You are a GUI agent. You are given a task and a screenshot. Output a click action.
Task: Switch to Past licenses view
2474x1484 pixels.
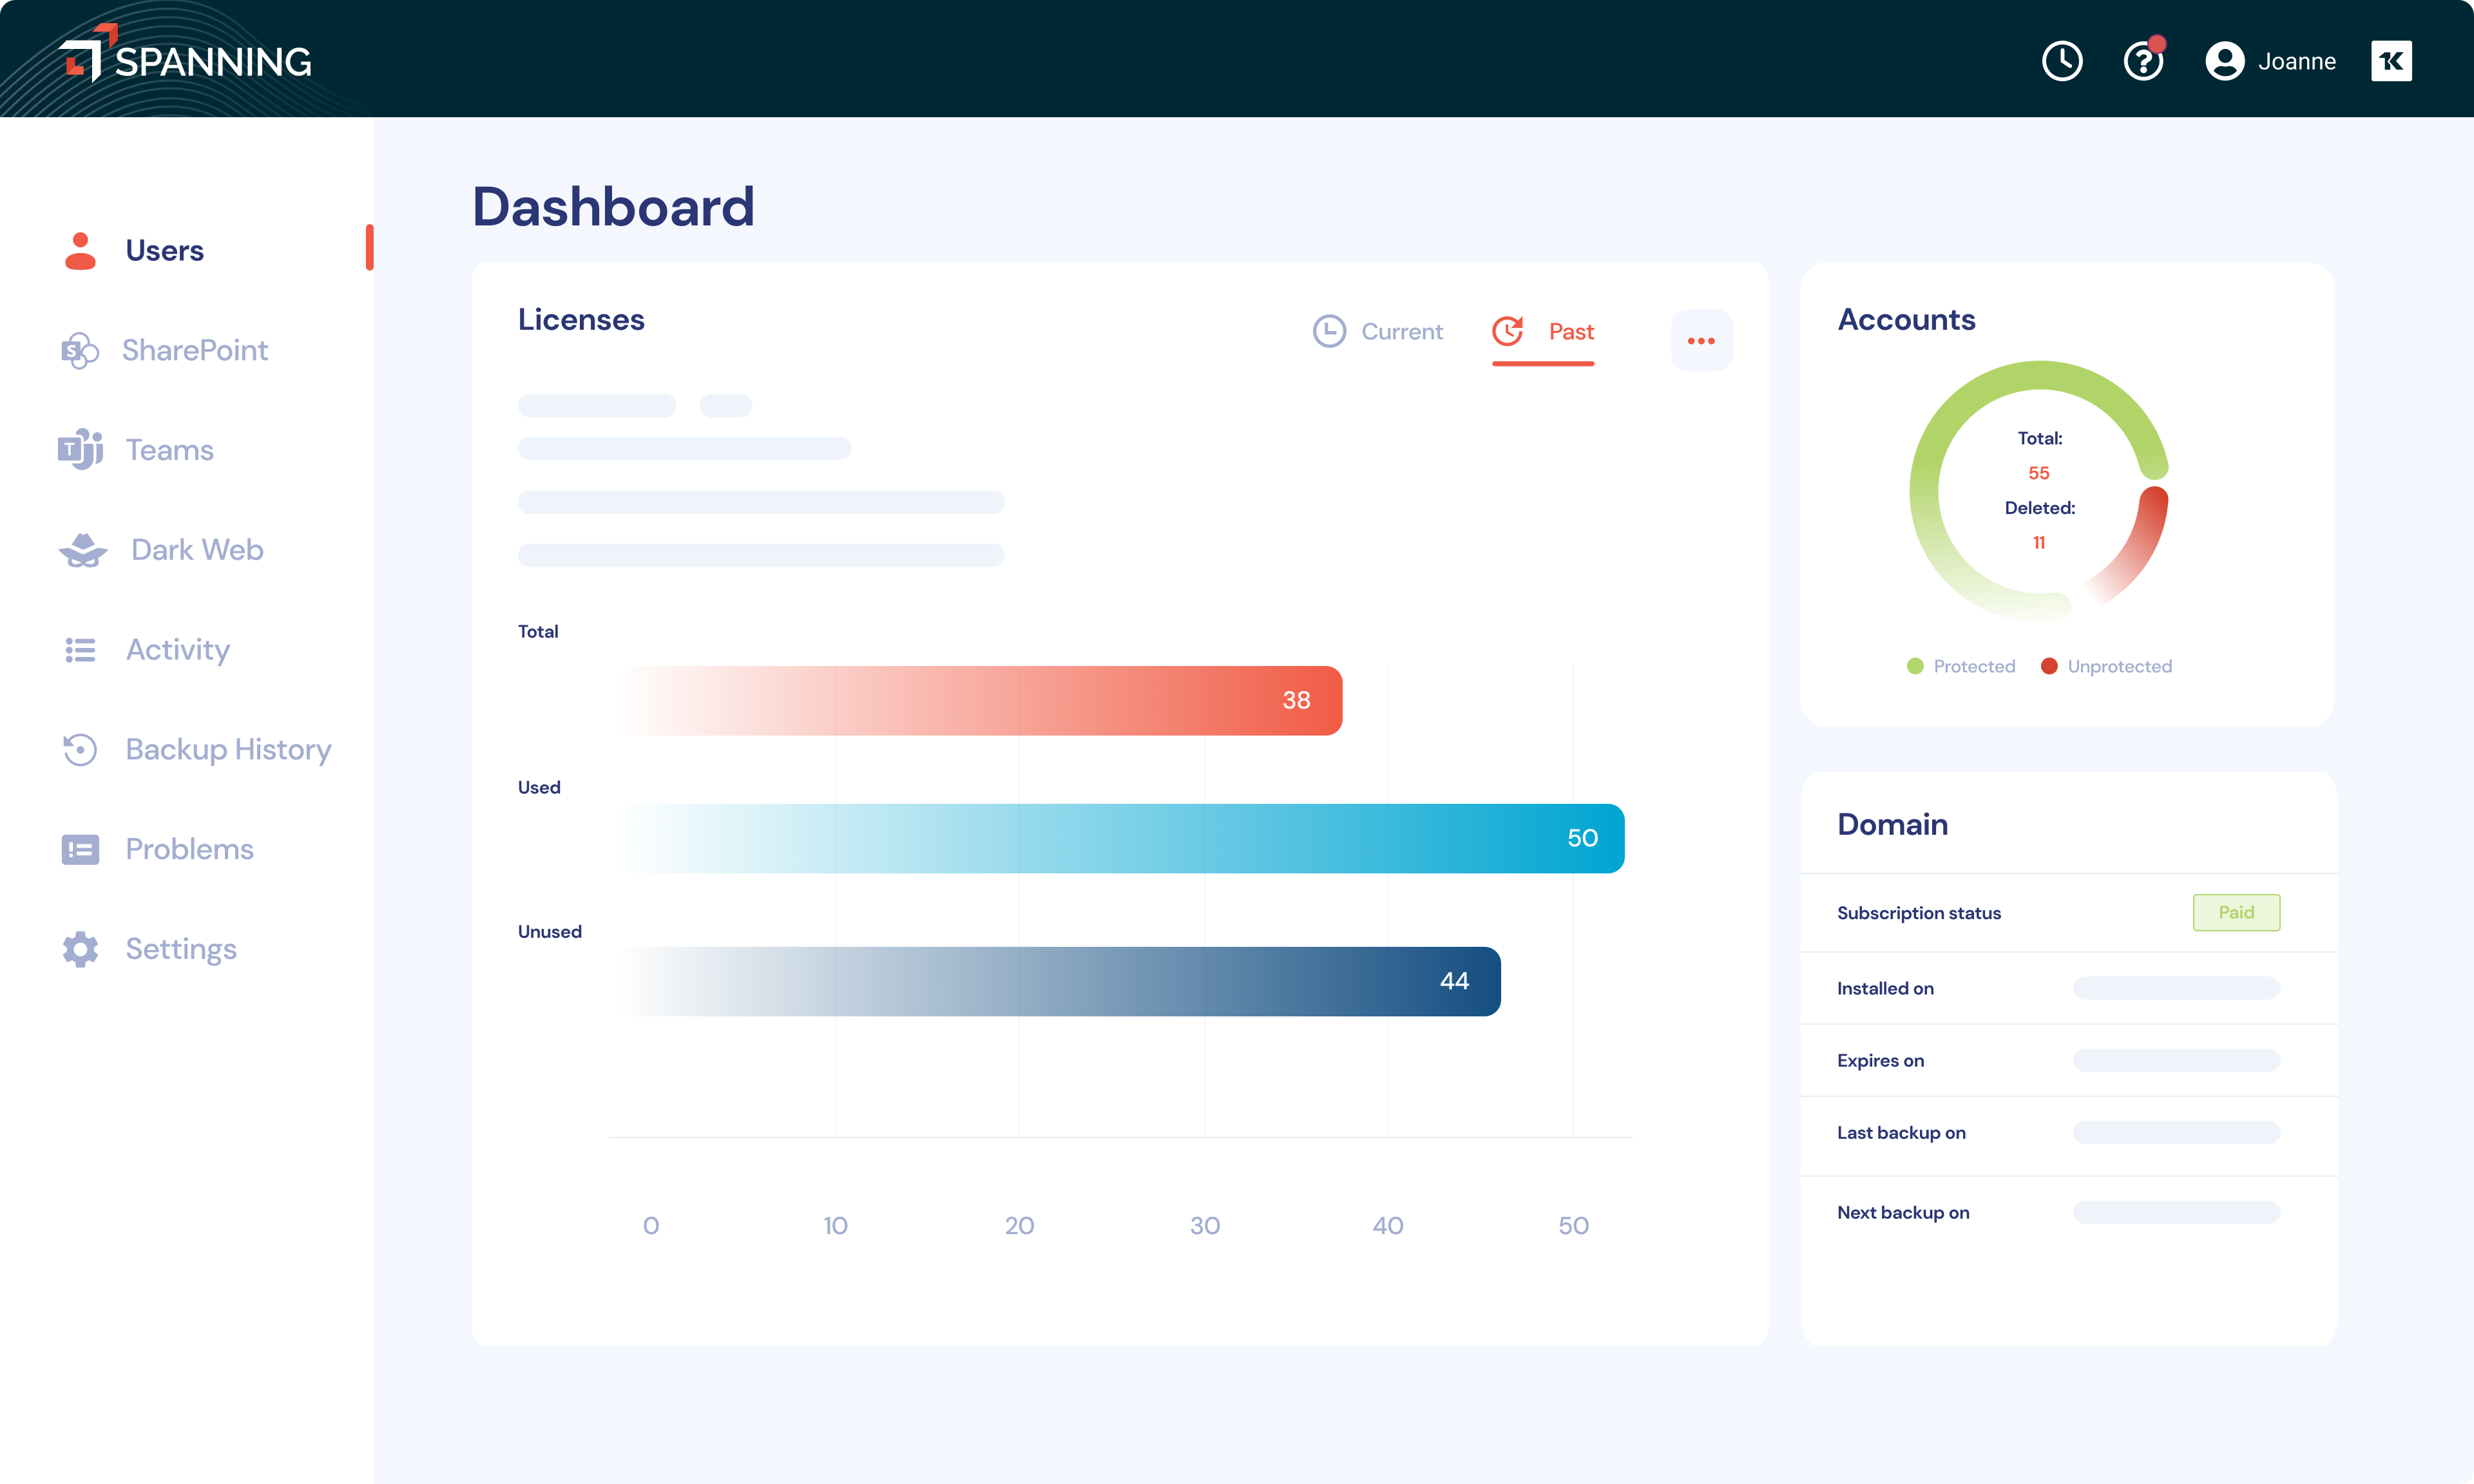coord(1544,332)
